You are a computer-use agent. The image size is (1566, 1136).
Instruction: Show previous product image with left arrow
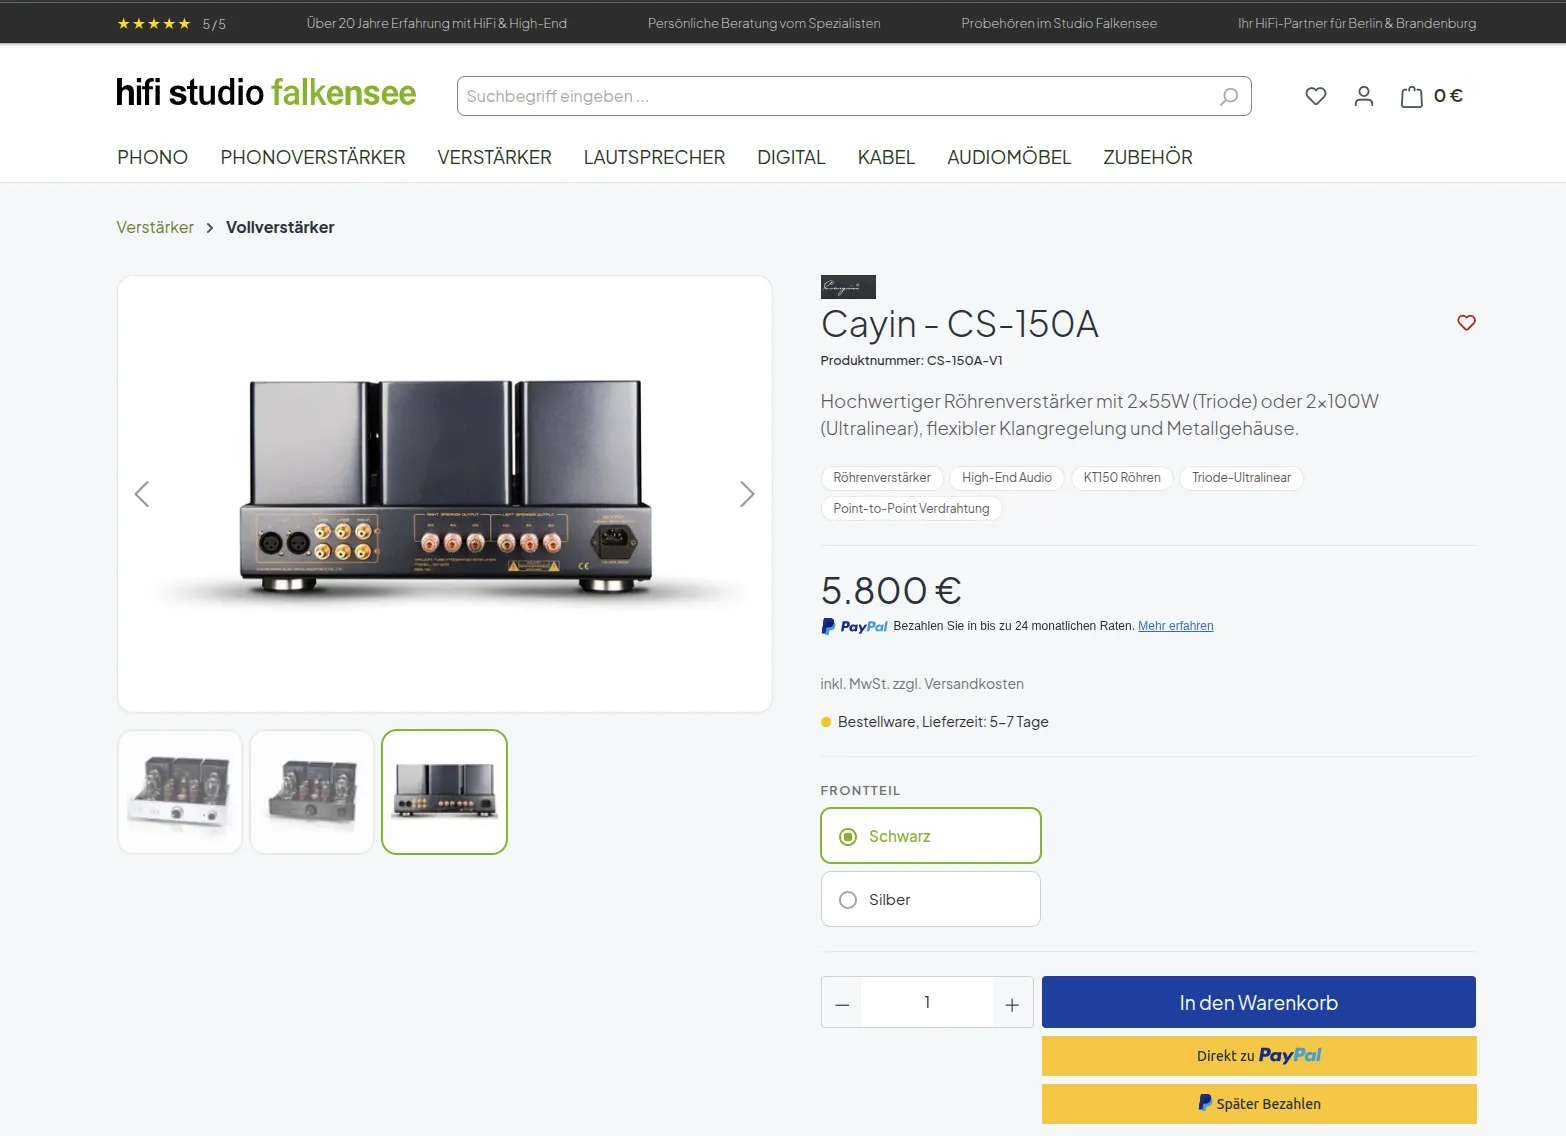[x=142, y=494]
